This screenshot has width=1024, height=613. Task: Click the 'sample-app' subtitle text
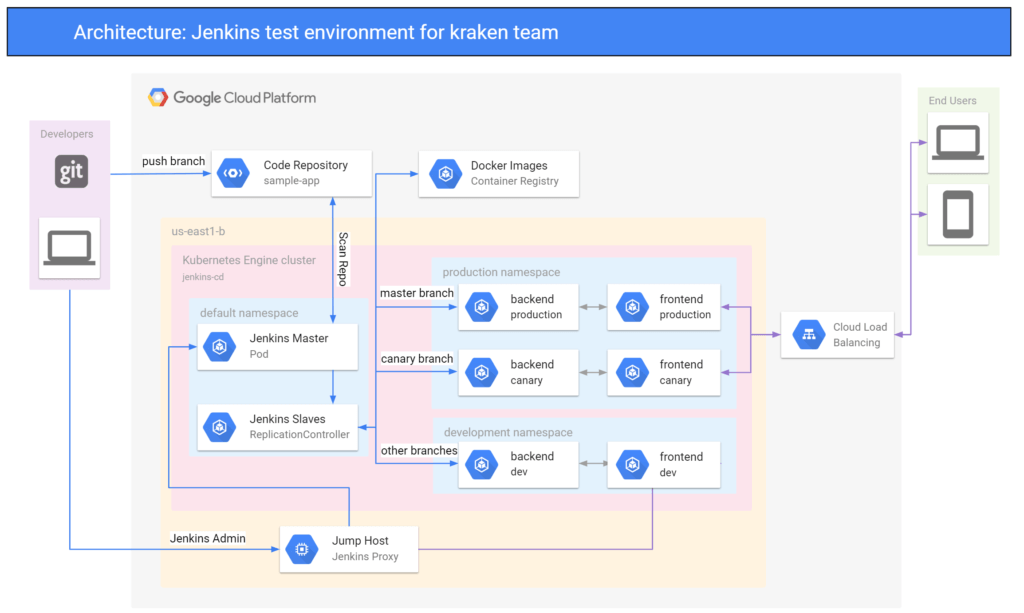(x=291, y=181)
